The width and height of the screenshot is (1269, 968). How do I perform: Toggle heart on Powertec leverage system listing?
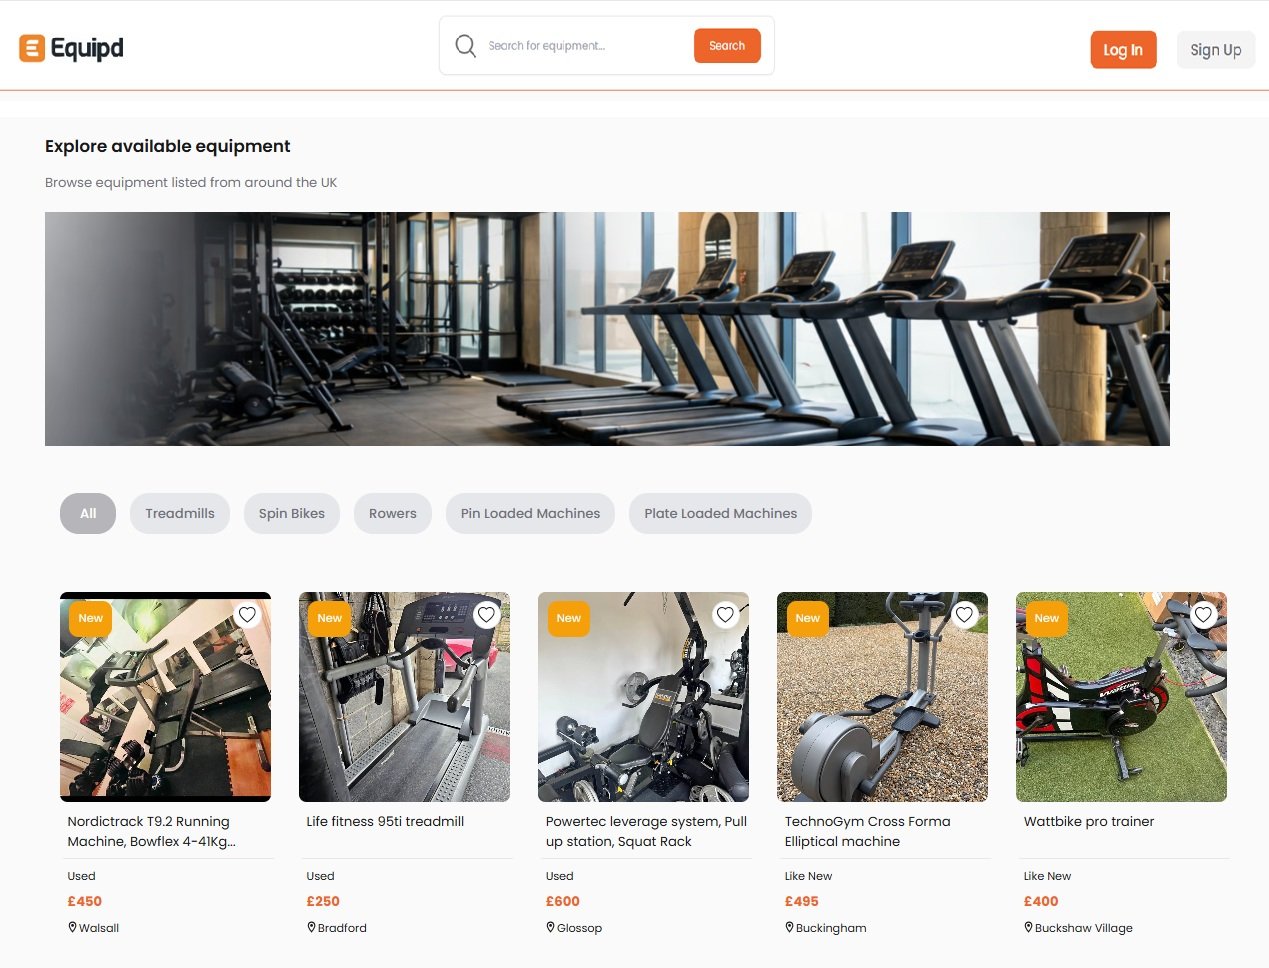pyautogui.click(x=725, y=615)
